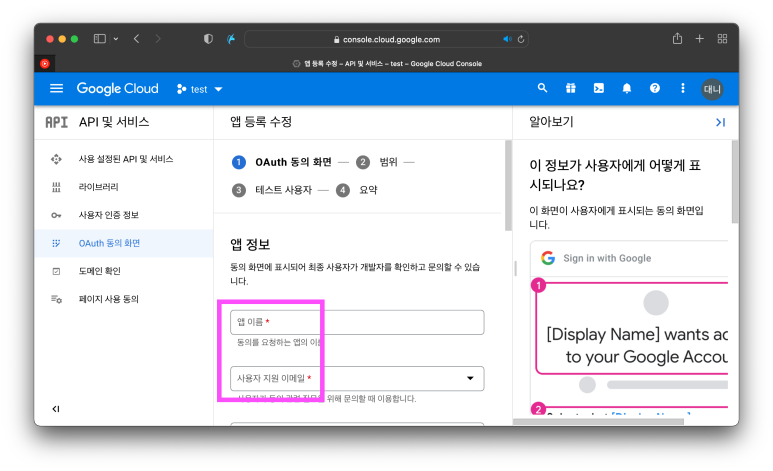Open the notifications bell

pos(627,88)
